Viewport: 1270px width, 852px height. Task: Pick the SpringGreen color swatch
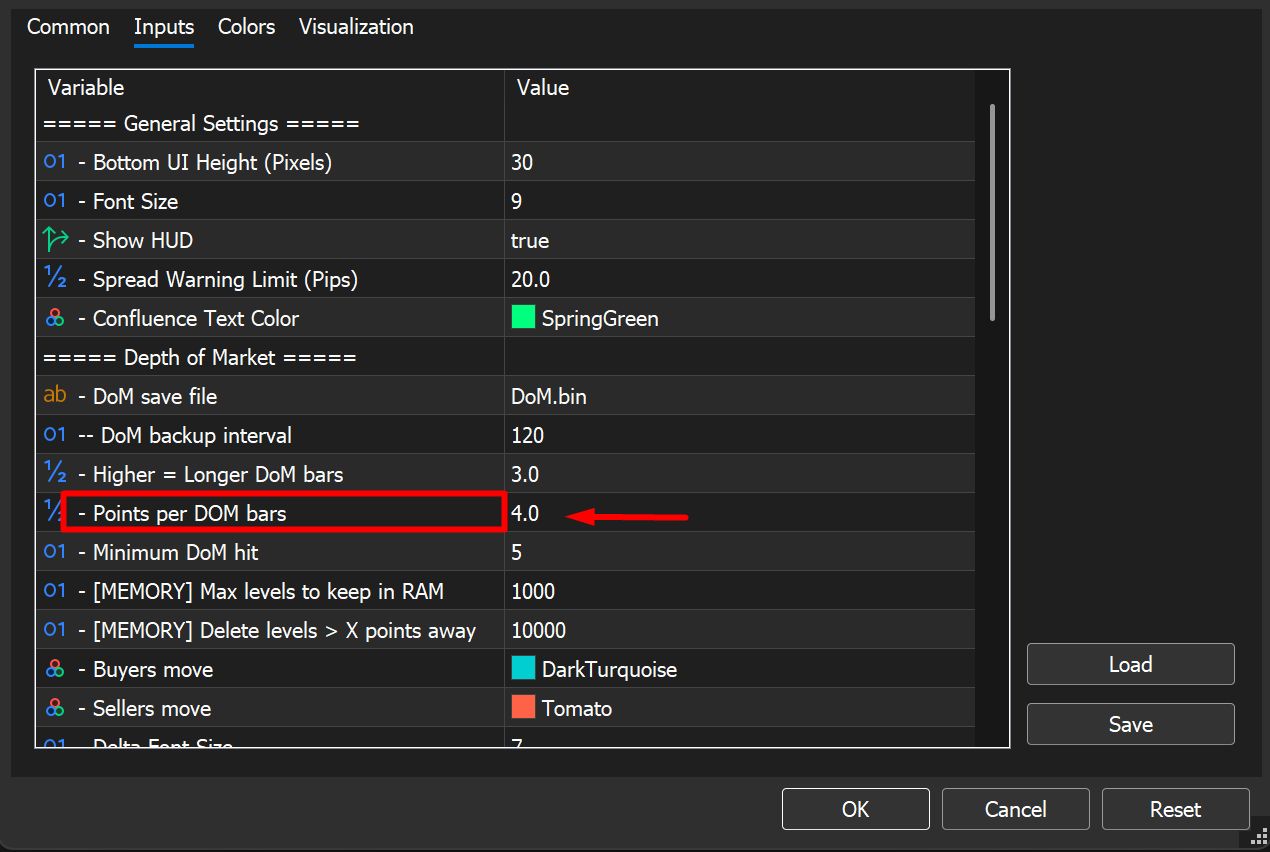(523, 318)
